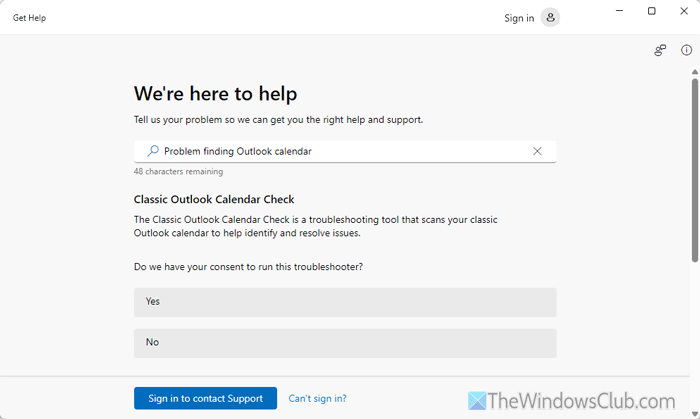The width and height of the screenshot is (700, 419).
Task: Click the scrollbar up arrow
Action: [694, 72]
